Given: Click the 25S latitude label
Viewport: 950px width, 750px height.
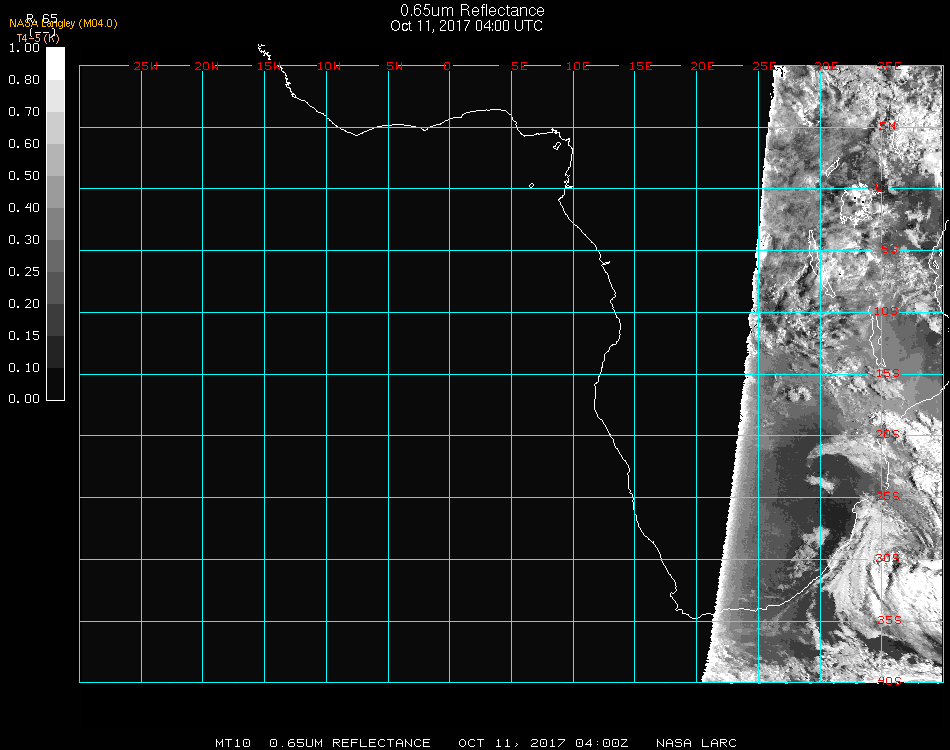Looking at the screenshot, I should (888, 496).
